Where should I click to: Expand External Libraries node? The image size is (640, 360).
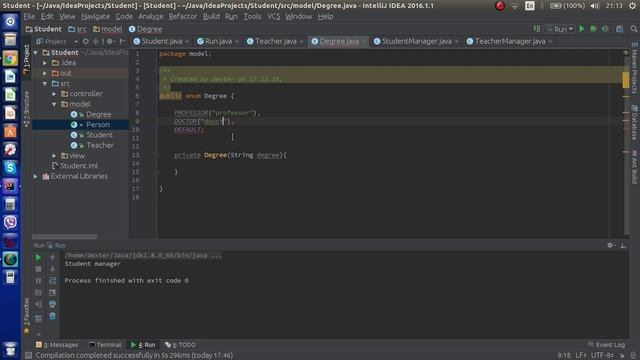click(36, 176)
